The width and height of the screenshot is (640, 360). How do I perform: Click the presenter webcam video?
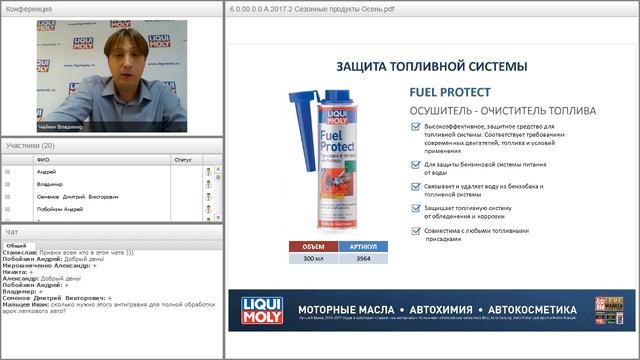coord(112,76)
